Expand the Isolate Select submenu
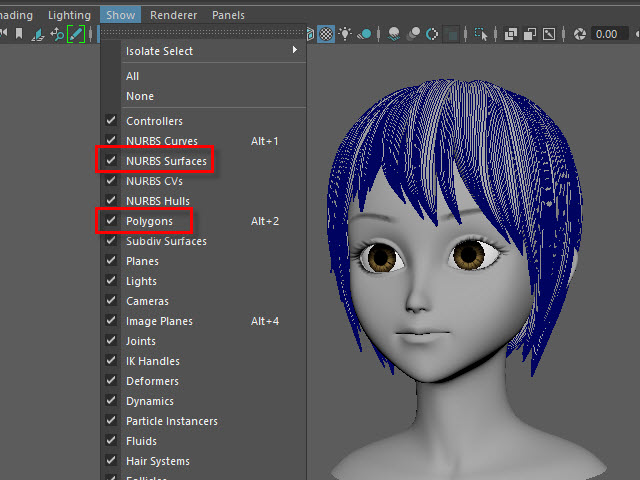This screenshot has height=480, width=640. [160, 51]
